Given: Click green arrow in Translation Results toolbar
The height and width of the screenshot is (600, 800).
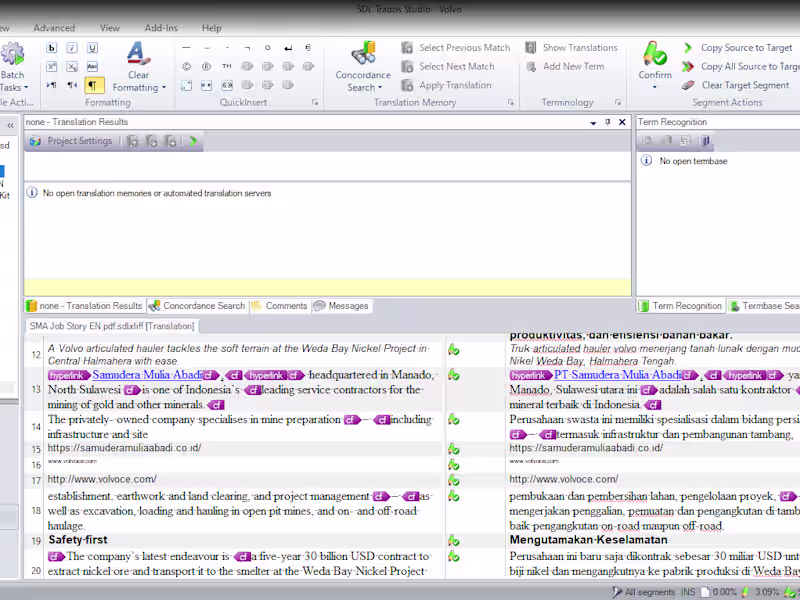Looking at the screenshot, I should [x=193, y=141].
